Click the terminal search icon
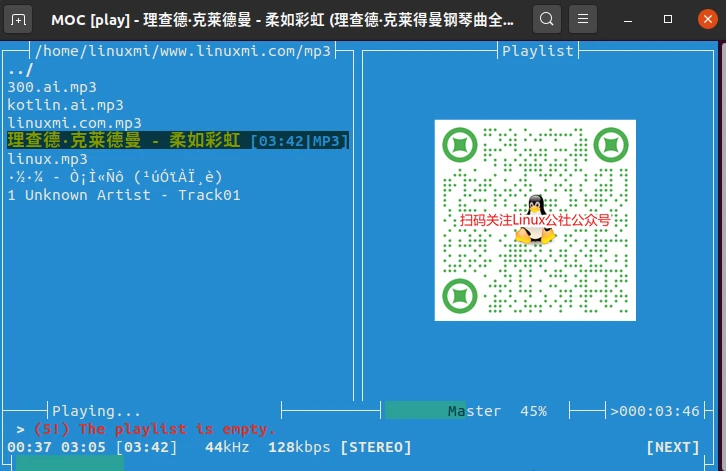This screenshot has height=471, width=726. click(547, 19)
